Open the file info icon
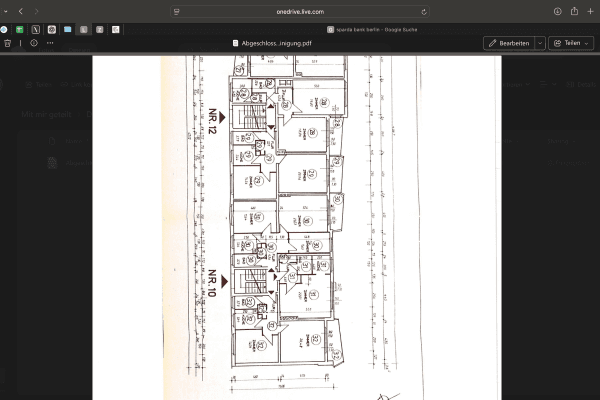 33,43
